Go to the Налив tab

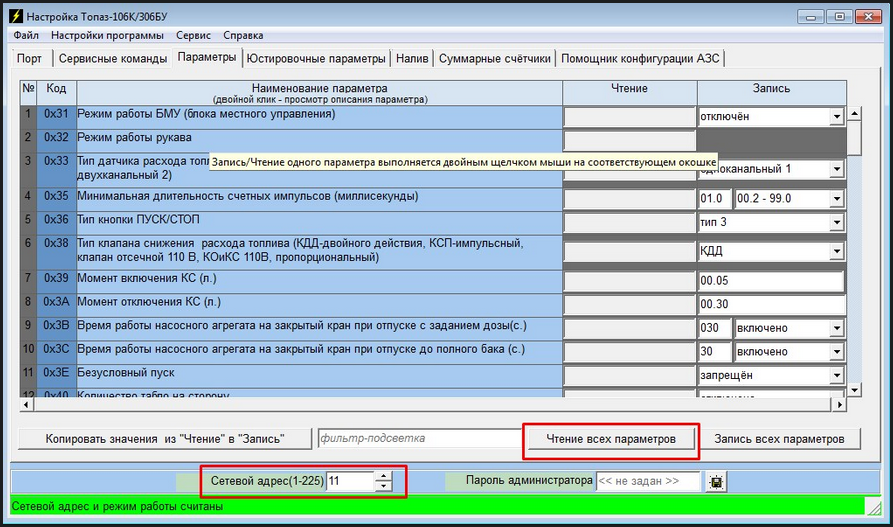point(412,59)
